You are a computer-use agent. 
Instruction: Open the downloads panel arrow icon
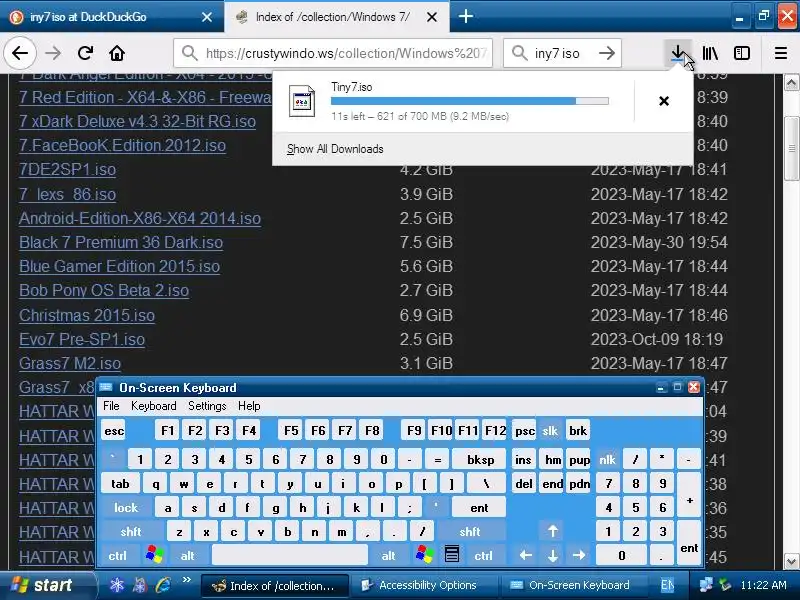(x=678, y=53)
